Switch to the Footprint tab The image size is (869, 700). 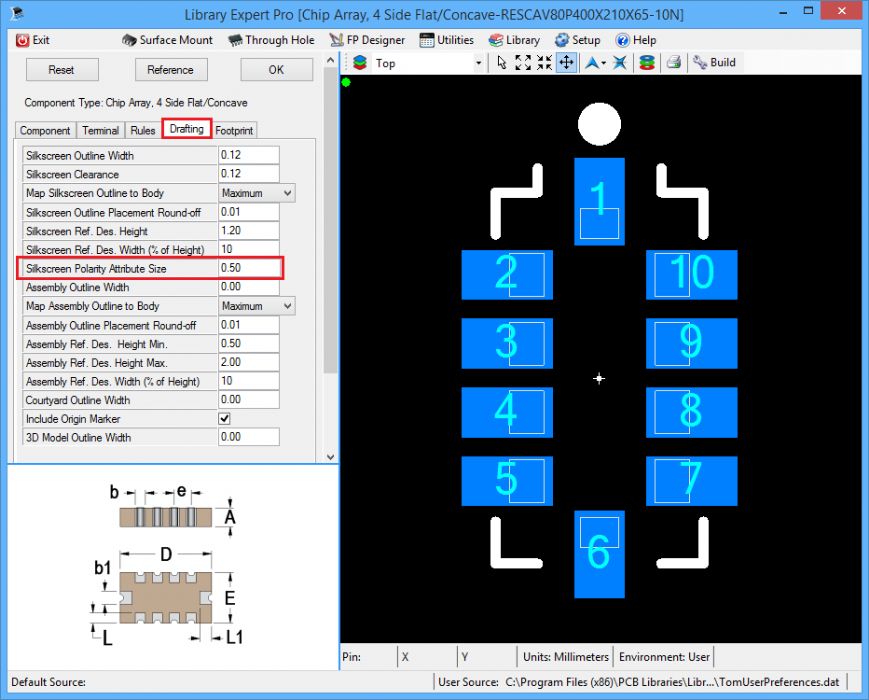234,130
